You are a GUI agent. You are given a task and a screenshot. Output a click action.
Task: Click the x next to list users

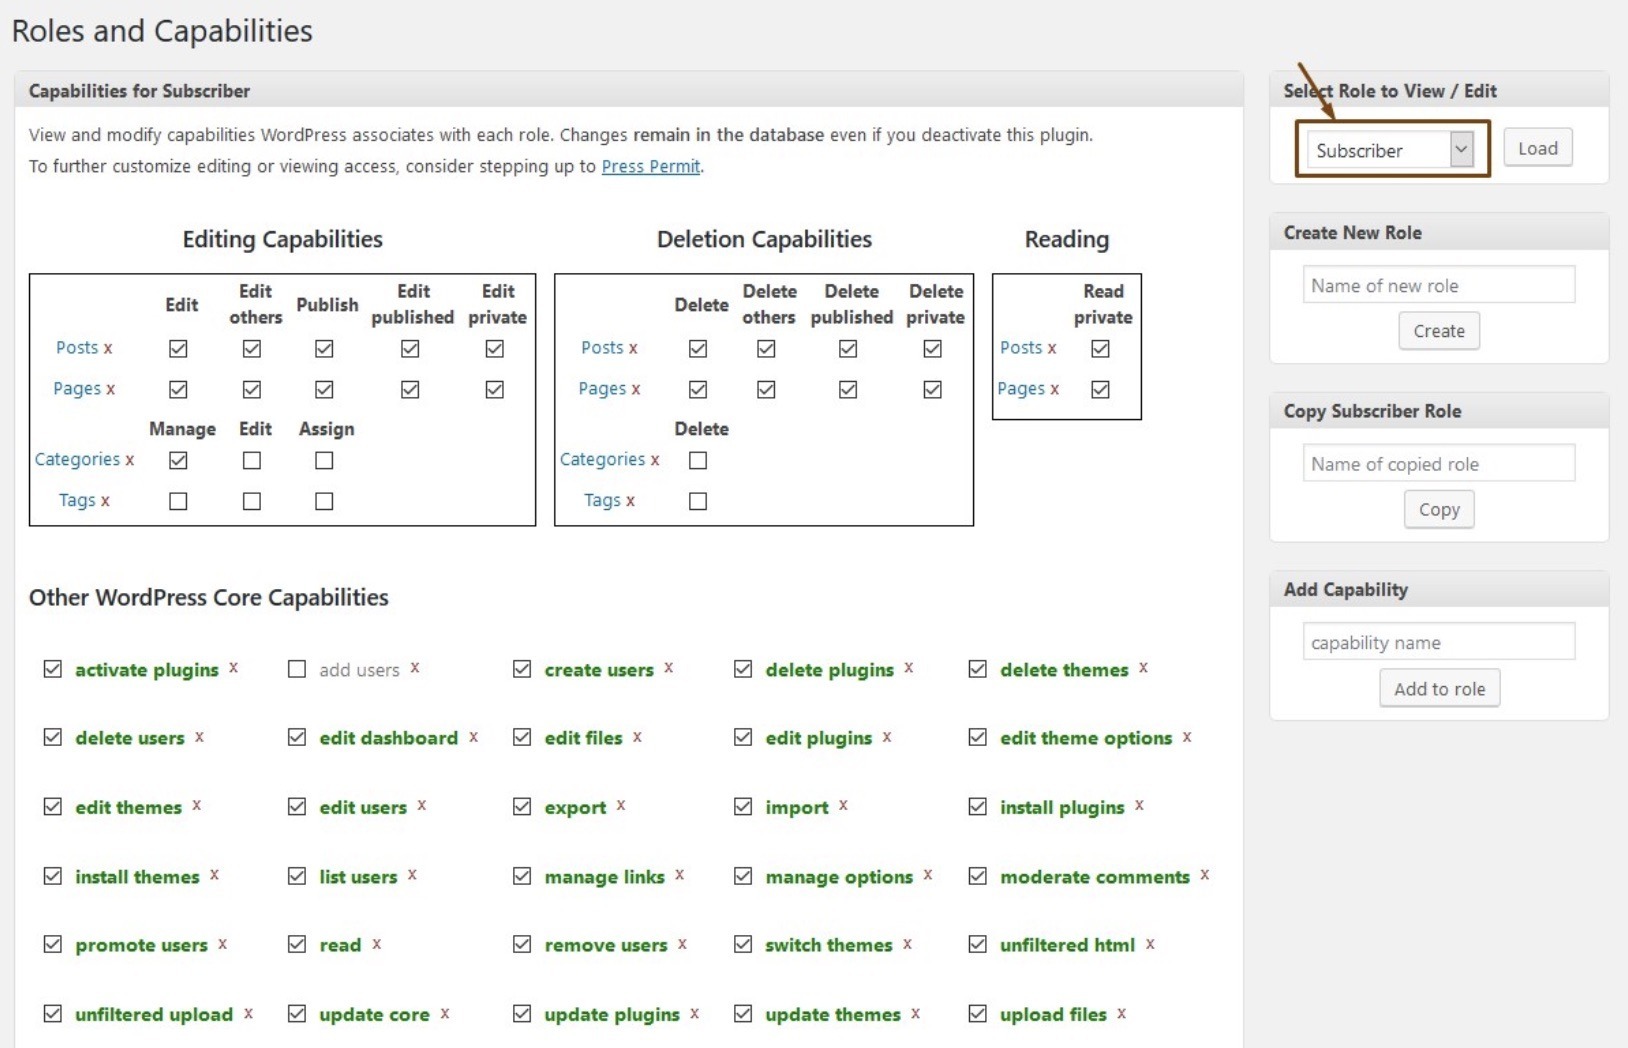click(412, 875)
